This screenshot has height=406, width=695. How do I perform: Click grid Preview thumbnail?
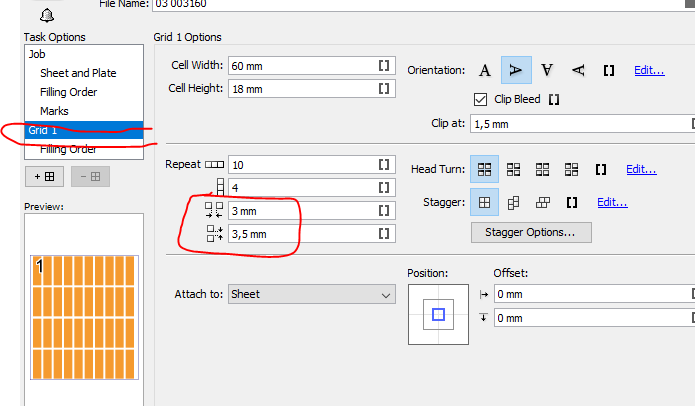point(84,317)
